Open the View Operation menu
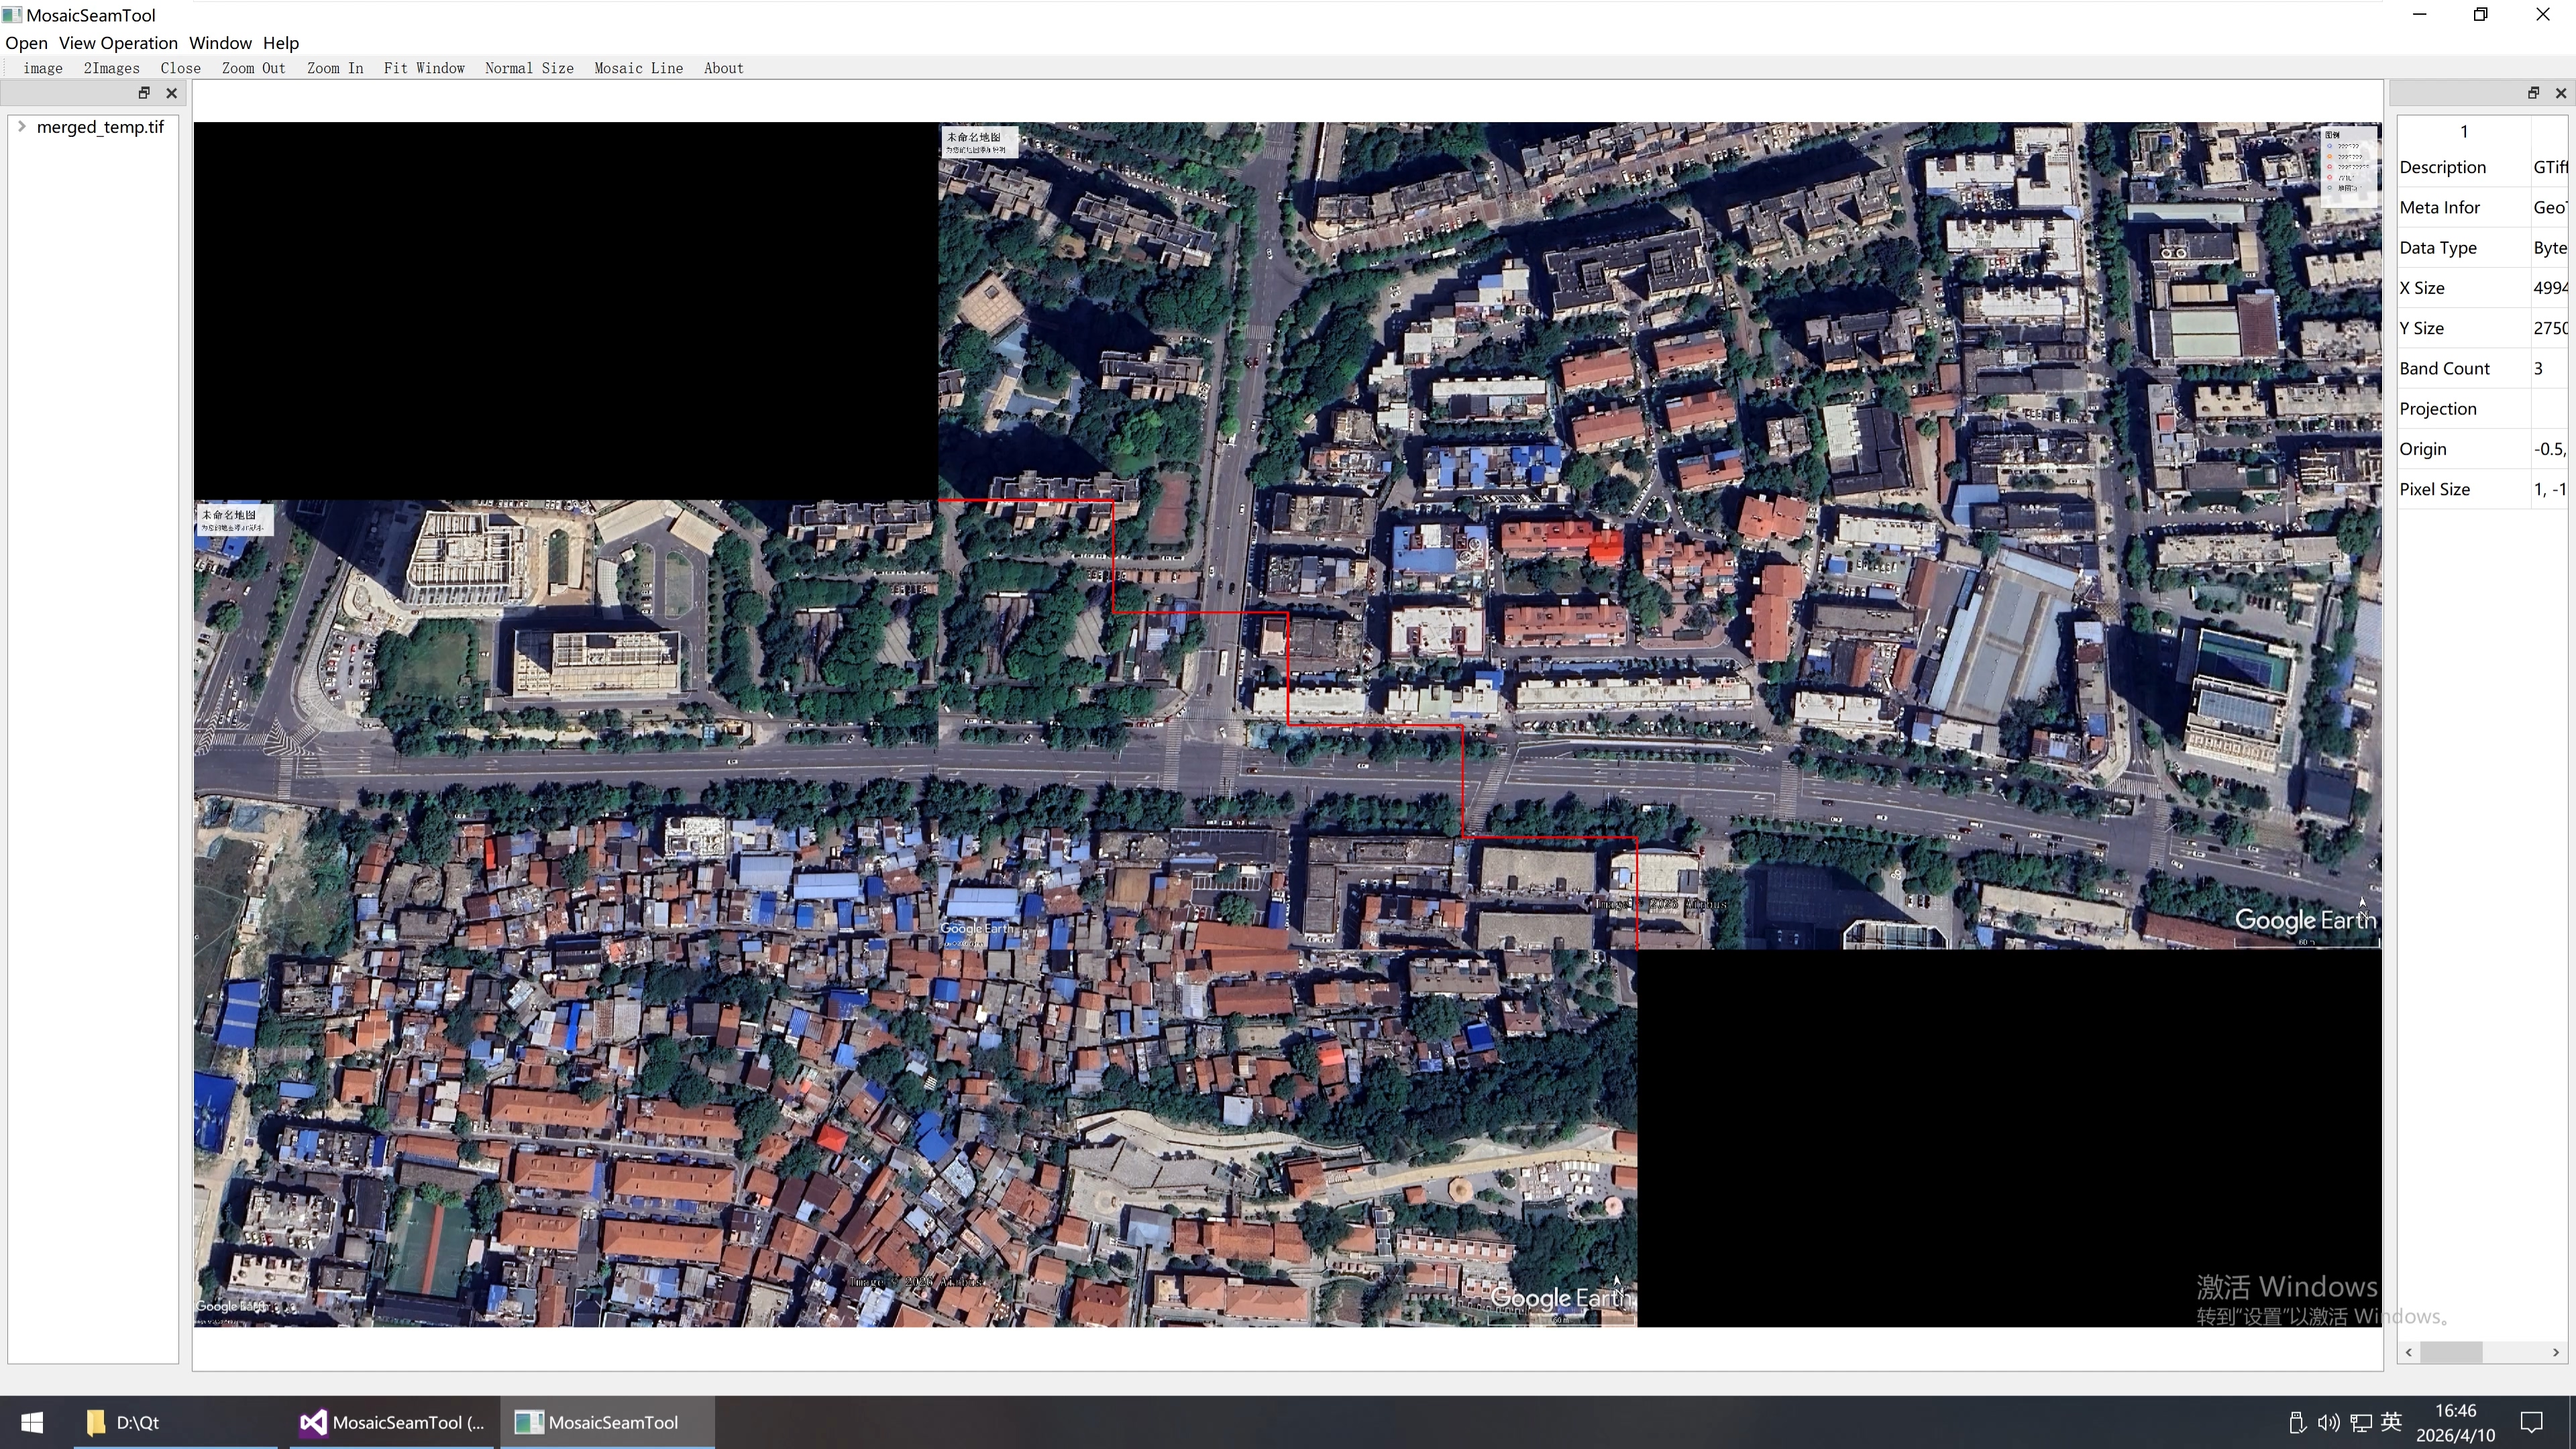The image size is (2576, 1449). pos(118,43)
